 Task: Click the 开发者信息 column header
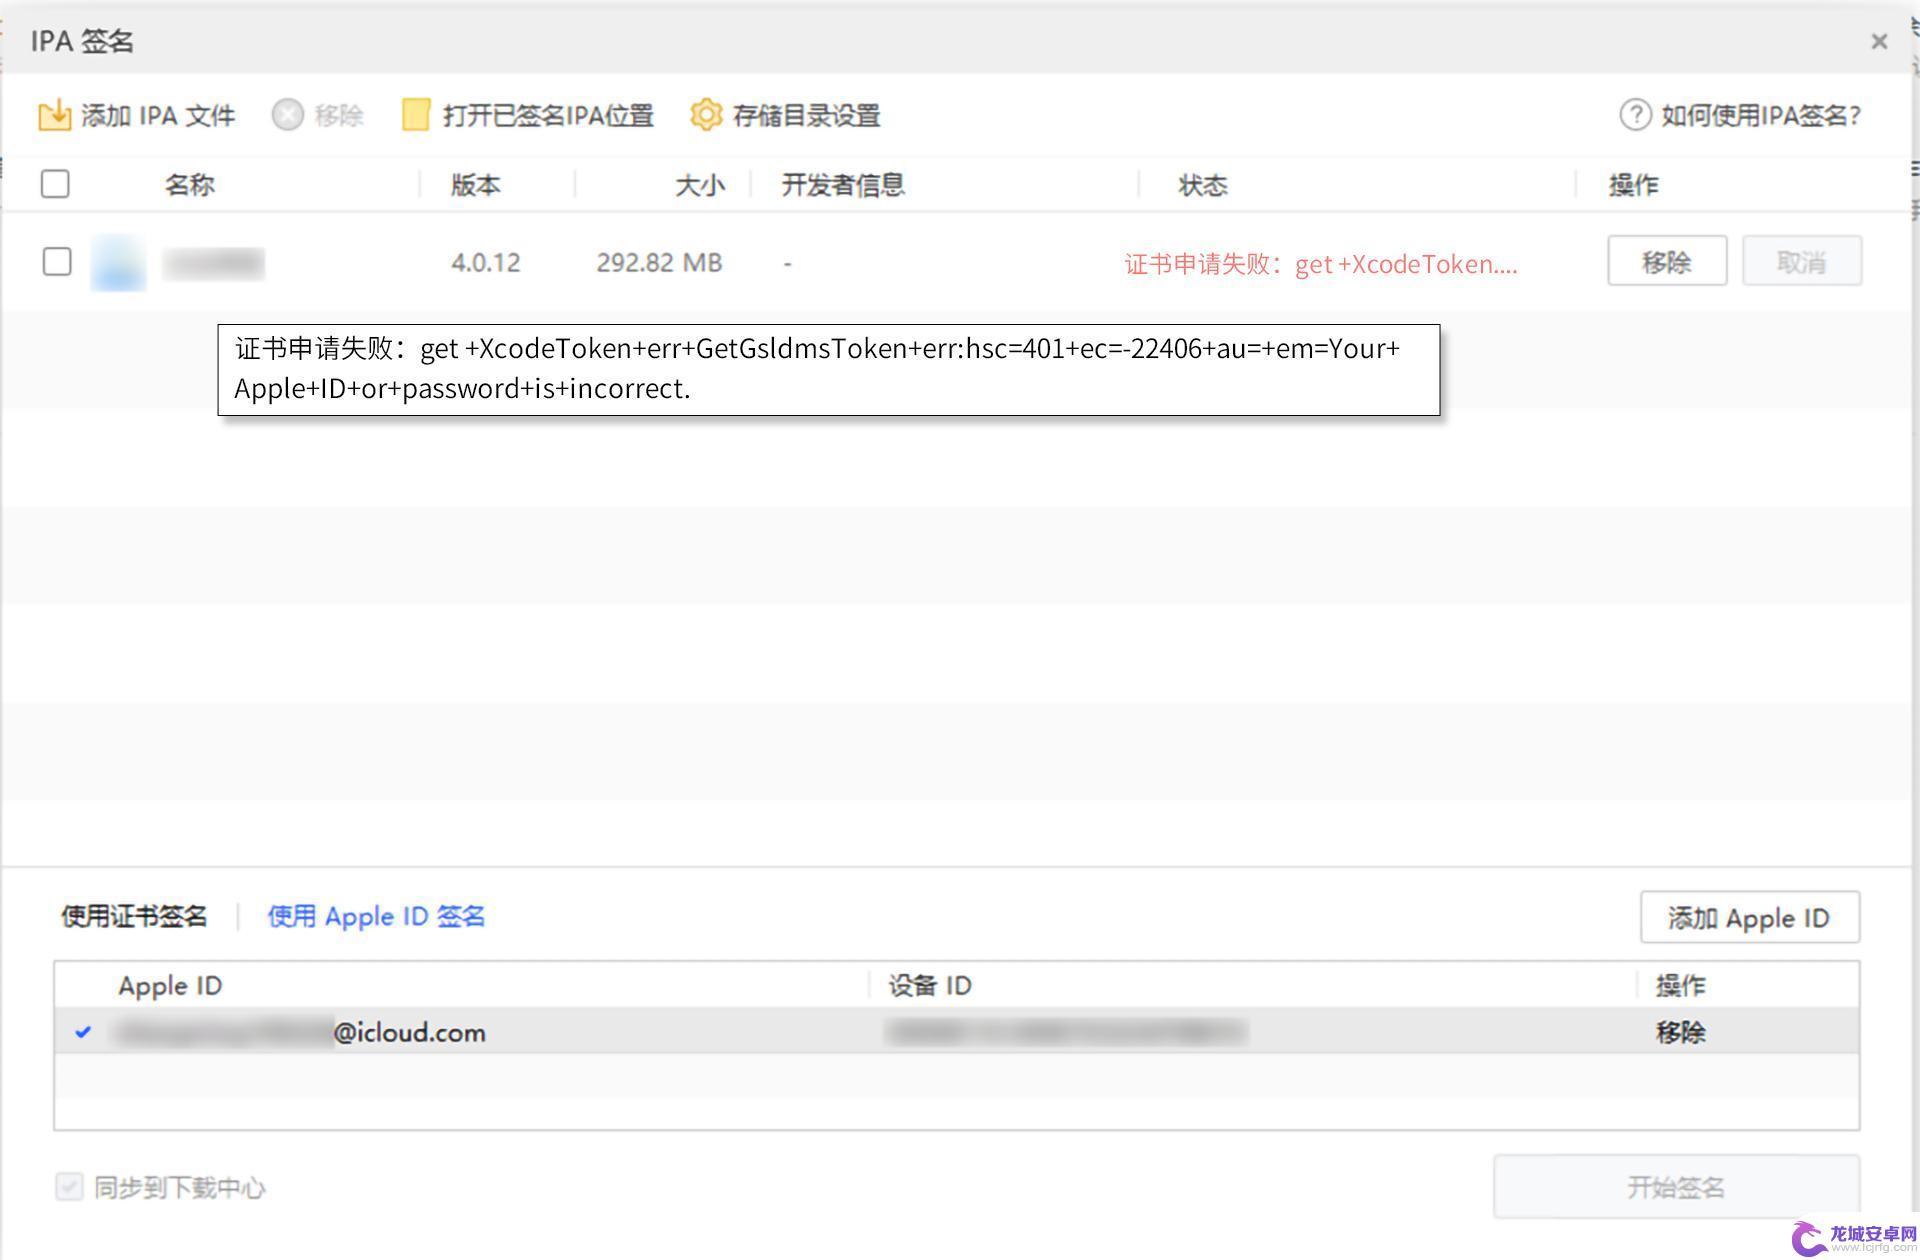[843, 185]
